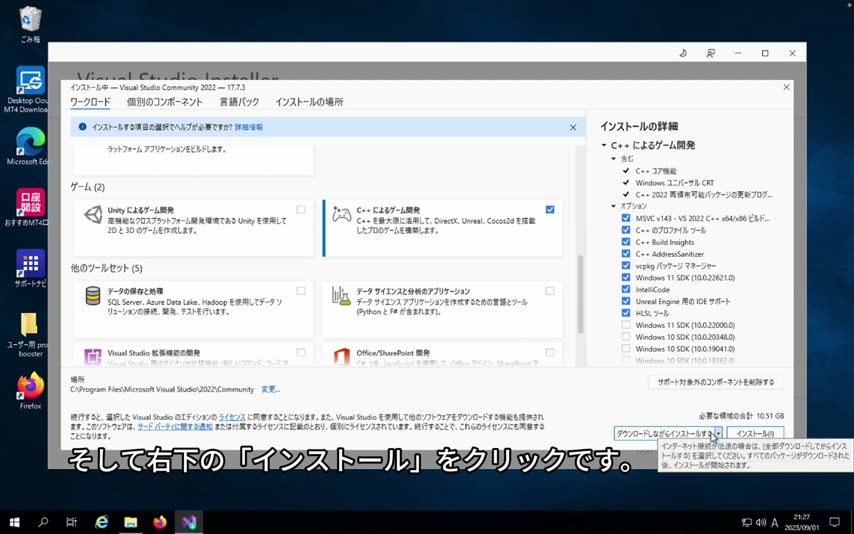Click the feedback icon in installer title bar
854x534 pixels.
point(711,53)
